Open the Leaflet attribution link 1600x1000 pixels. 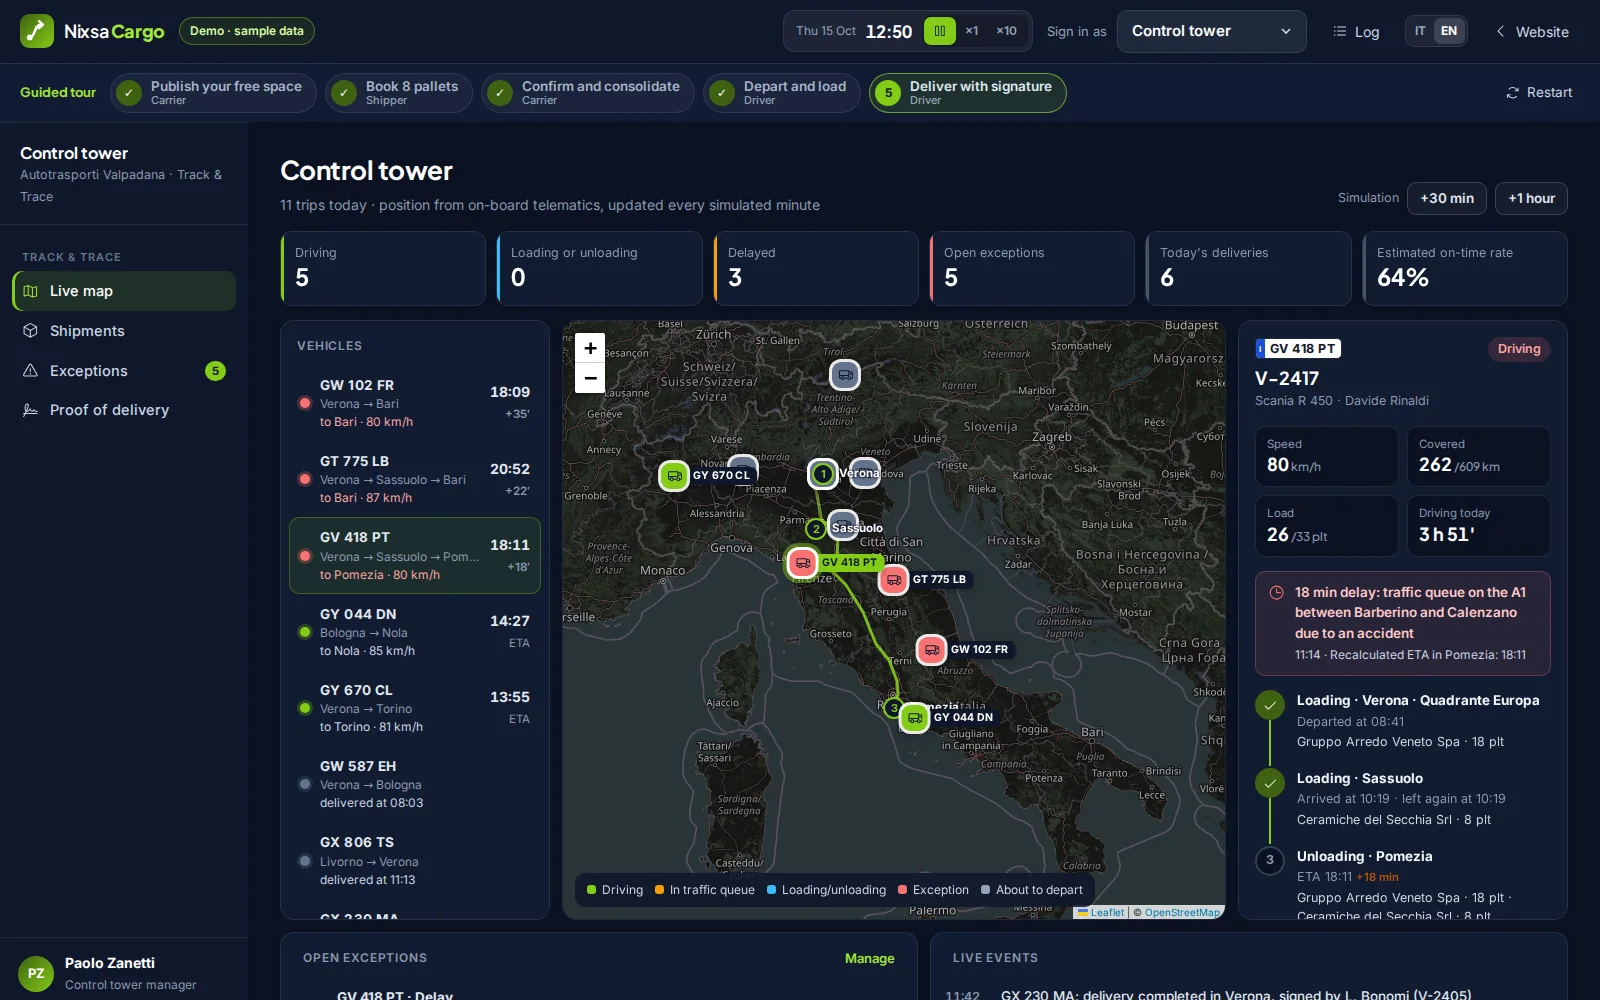[x=1101, y=912]
